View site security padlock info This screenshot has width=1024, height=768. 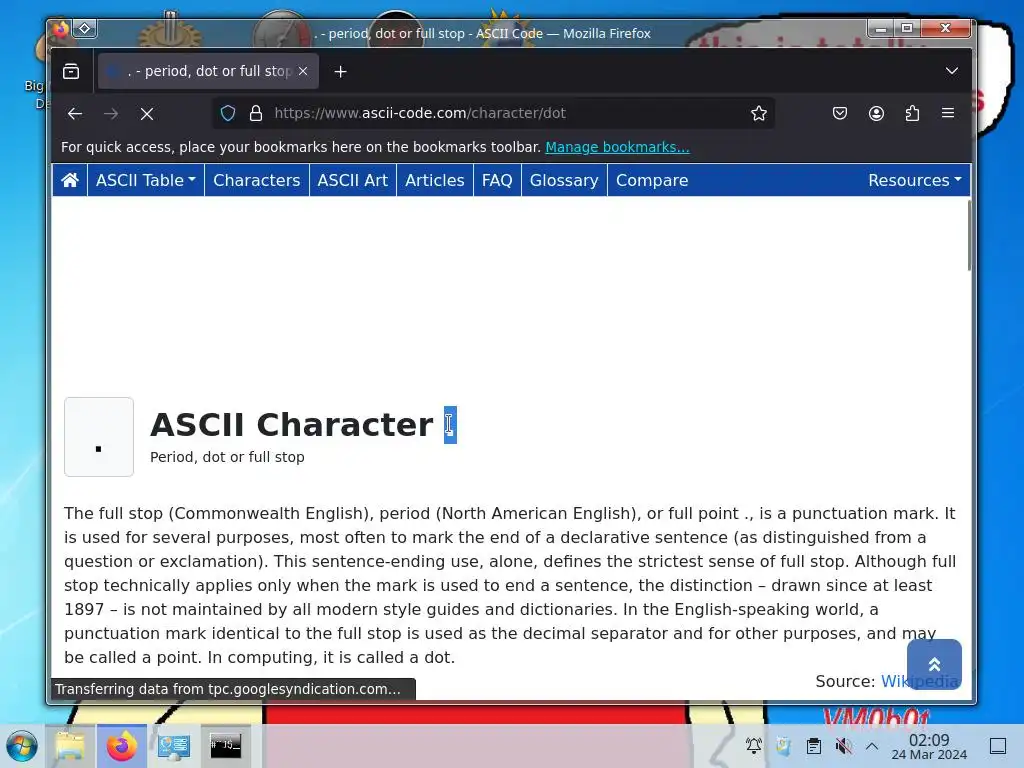pyautogui.click(x=256, y=114)
